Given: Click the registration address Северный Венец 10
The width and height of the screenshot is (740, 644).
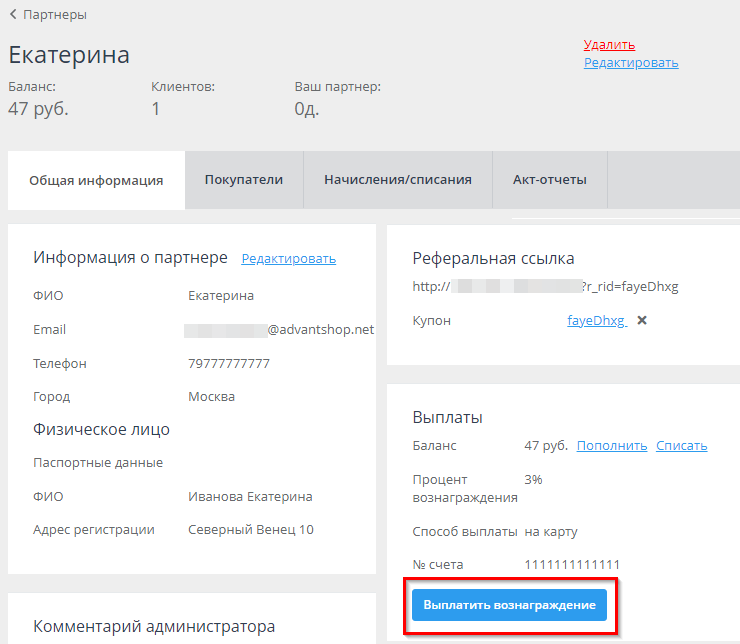Looking at the screenshot, I should click(250, 529).
